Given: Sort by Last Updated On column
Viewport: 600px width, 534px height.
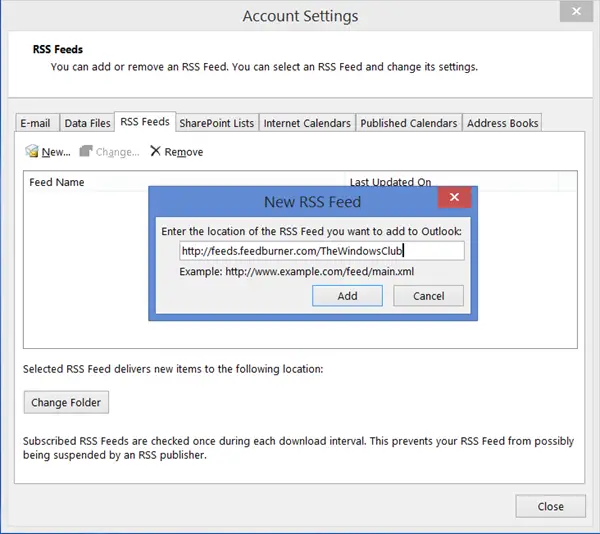Looking at the screenshot, I should coord(390,182).
